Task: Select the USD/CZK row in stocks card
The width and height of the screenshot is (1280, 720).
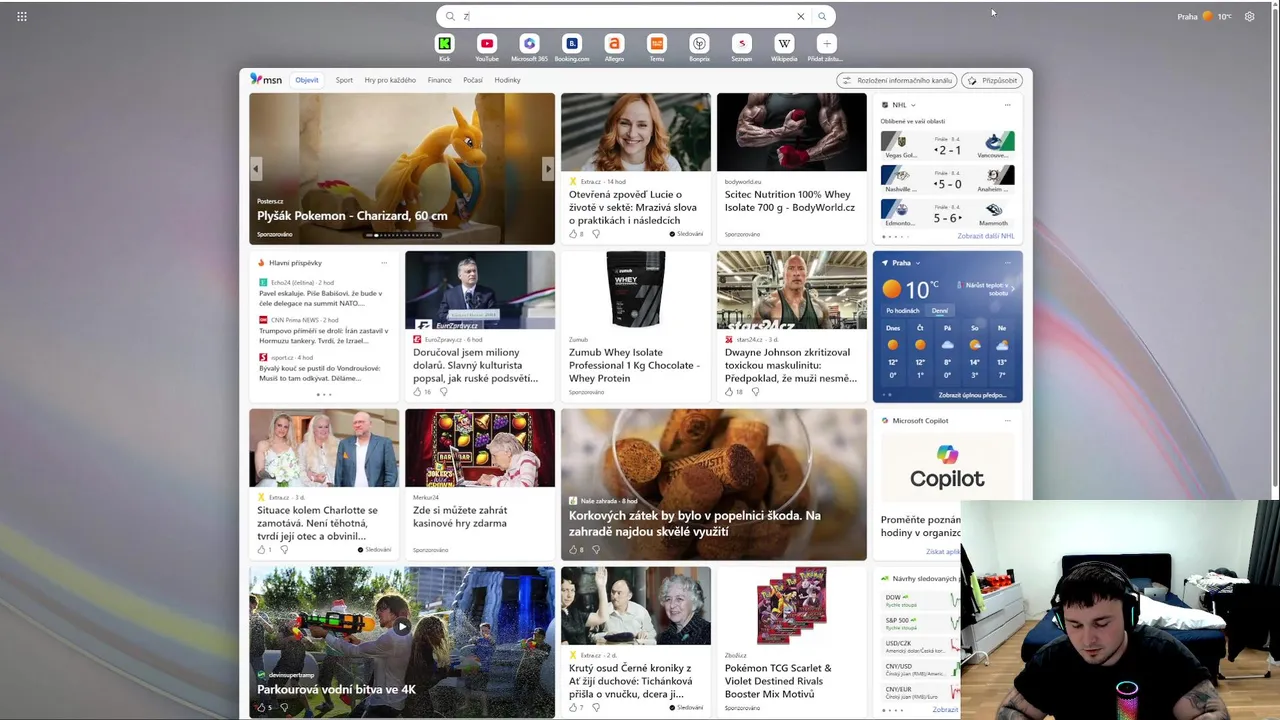Action: (920, 646)
